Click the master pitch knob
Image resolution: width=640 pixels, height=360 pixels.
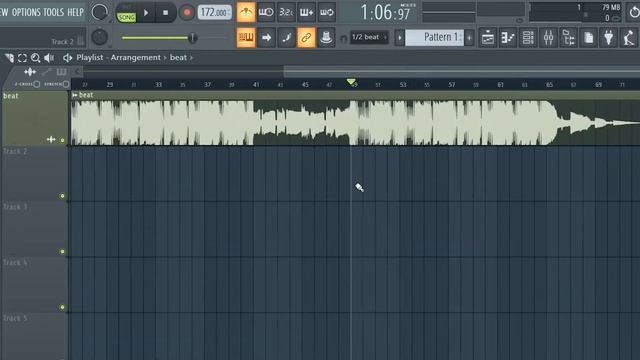pyautogui.click(x=99, y=38)
